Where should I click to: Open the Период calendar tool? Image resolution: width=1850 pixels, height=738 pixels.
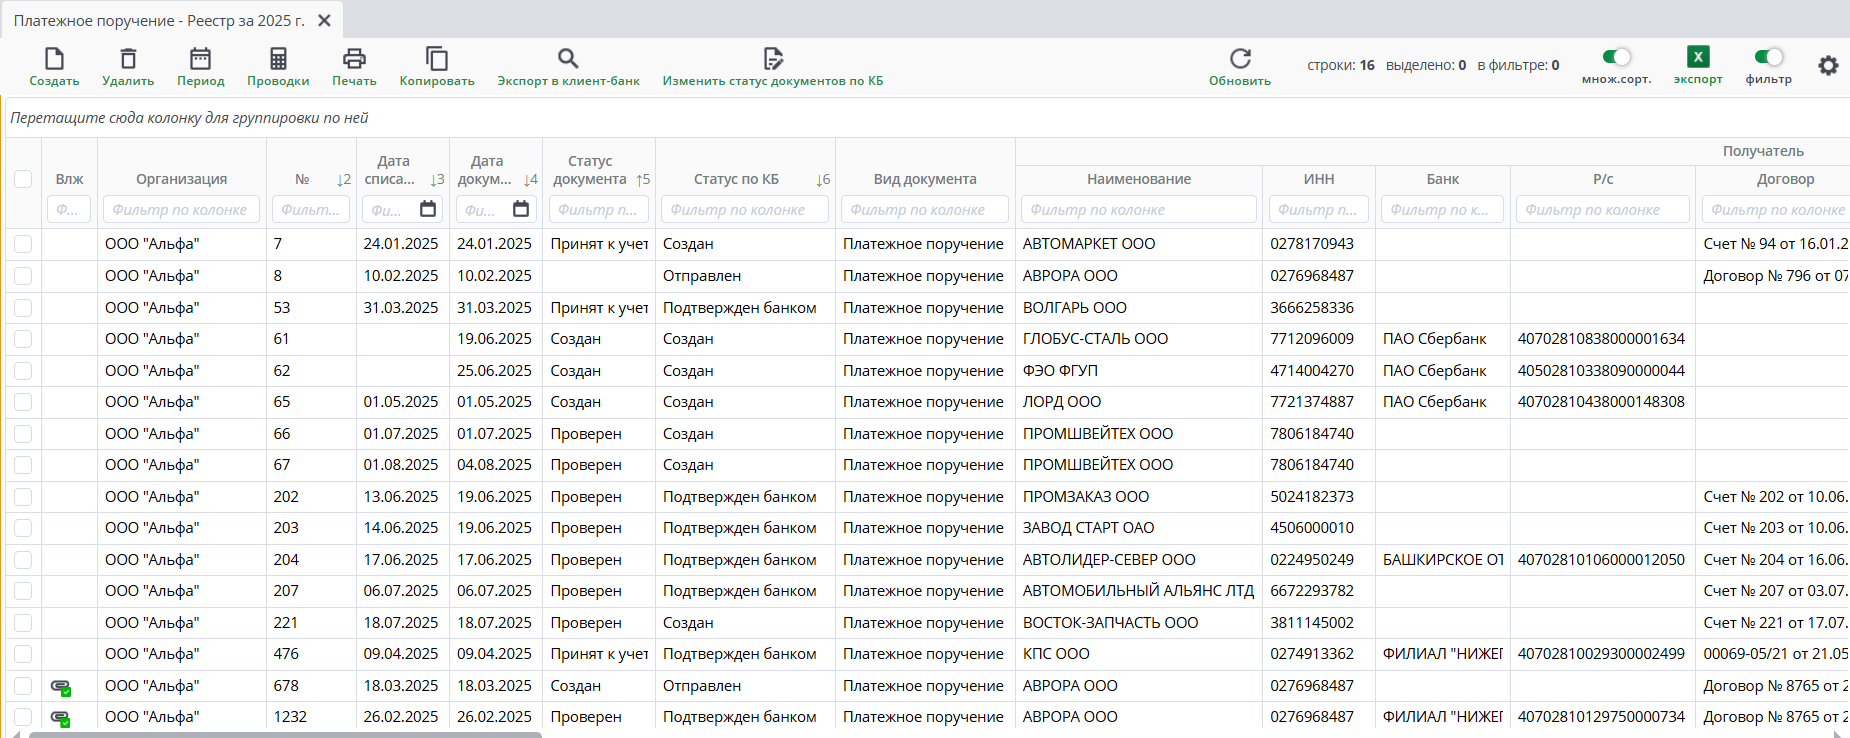point(200,59)
